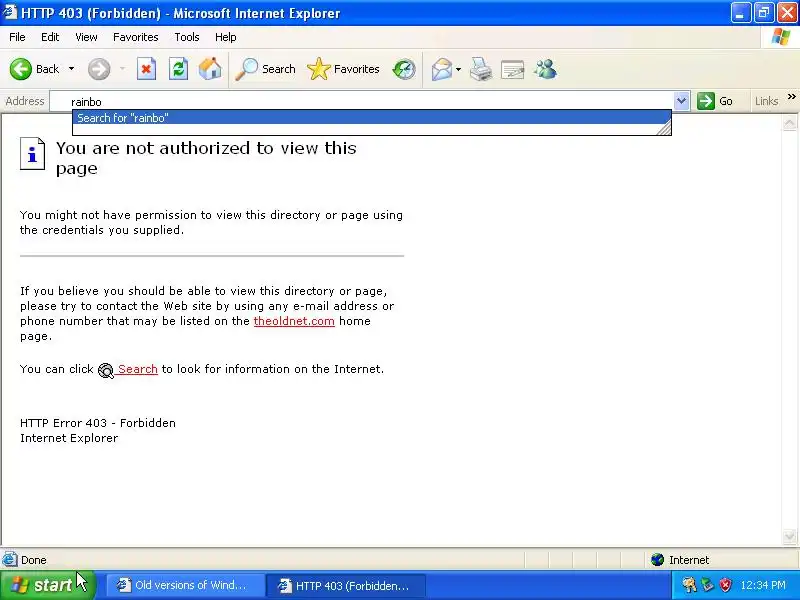Print the page using printer icon
The width and height of the screenshot is (800, 600).
click(481, 69)
